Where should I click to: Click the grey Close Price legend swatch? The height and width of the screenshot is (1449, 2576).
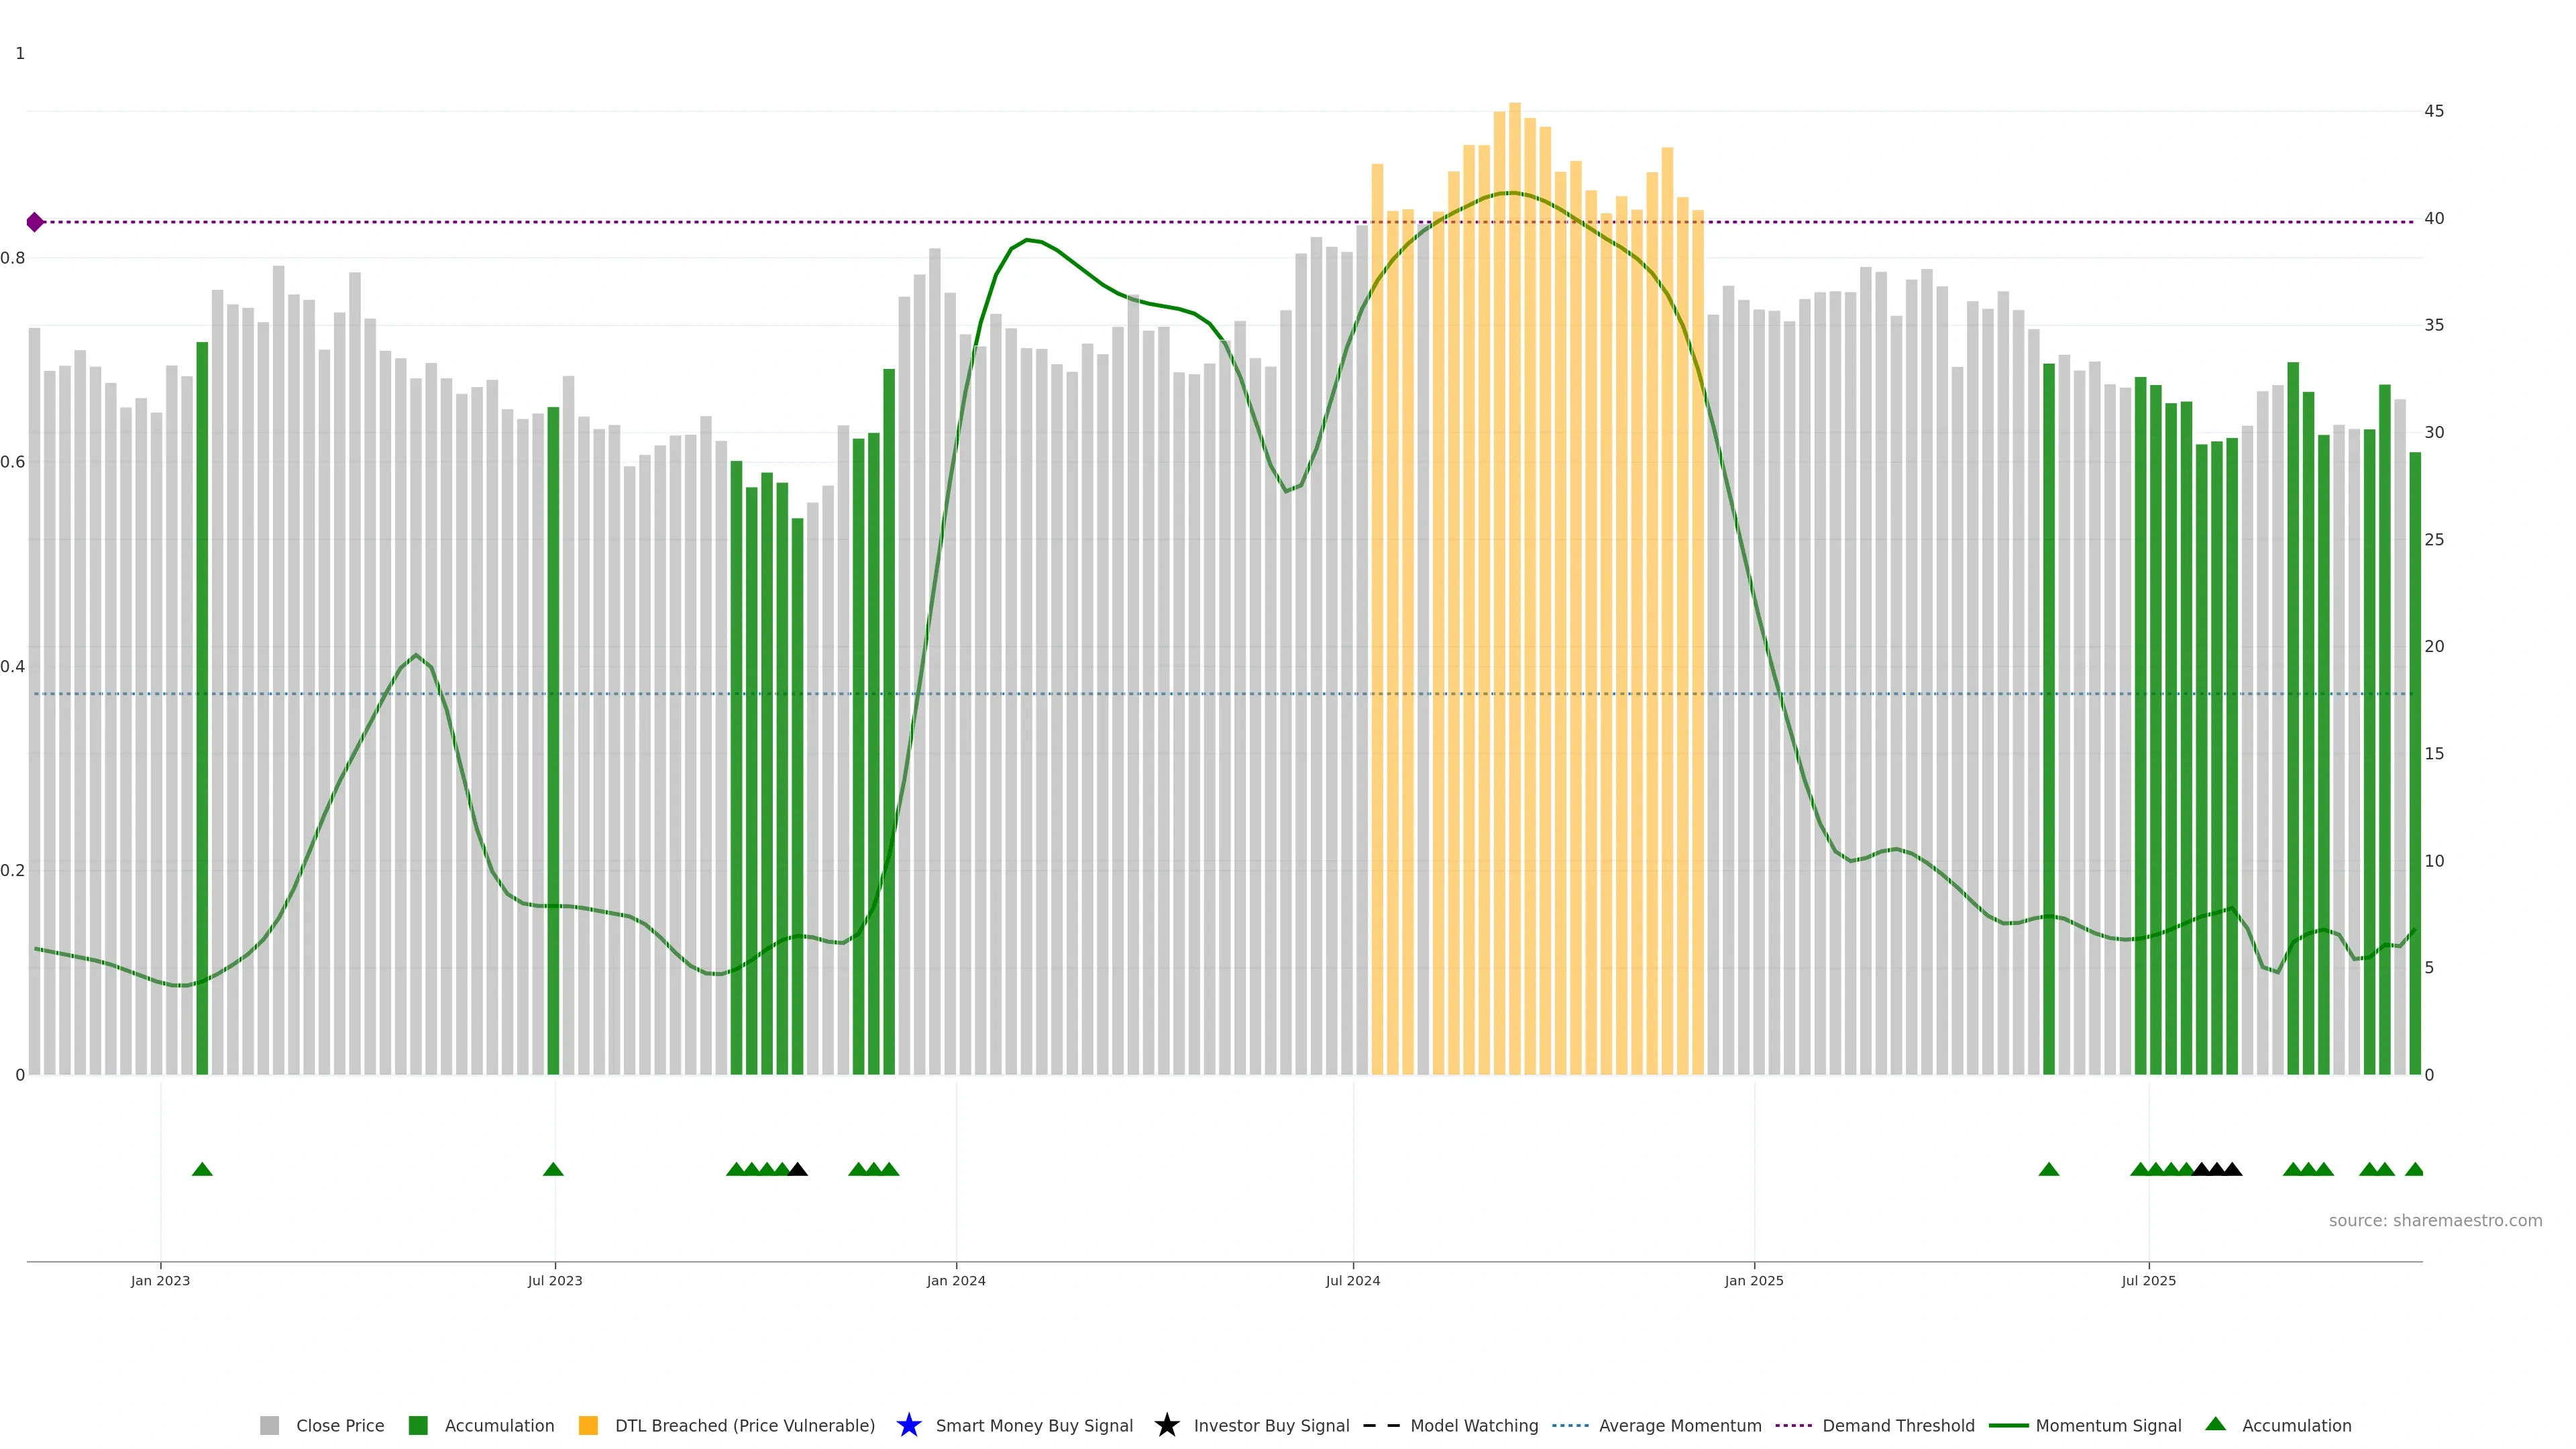(x=269, y=1425)
